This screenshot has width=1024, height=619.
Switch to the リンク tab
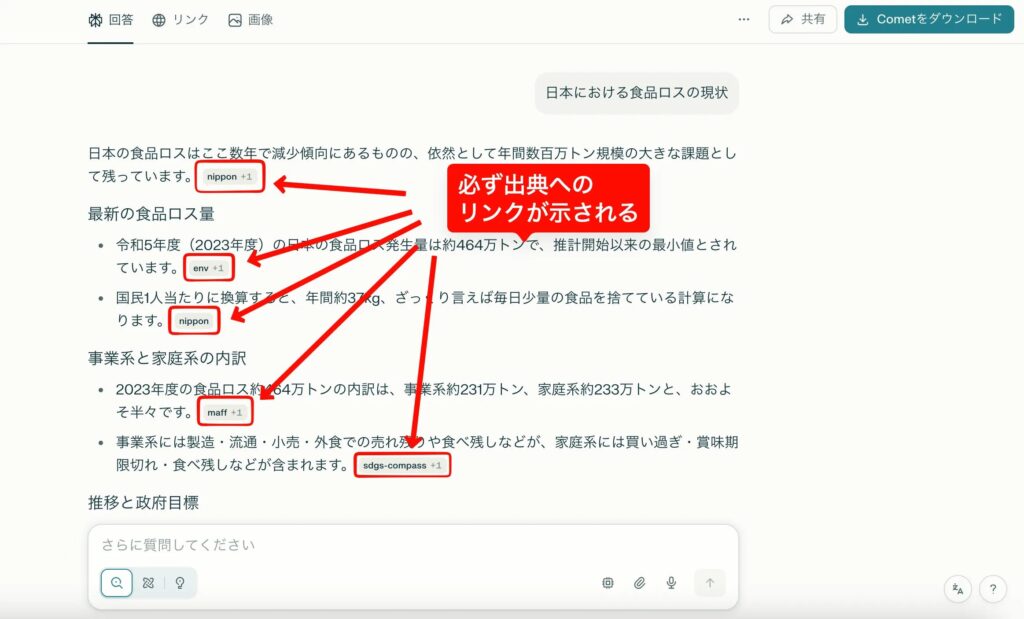(x=180, y=20)
